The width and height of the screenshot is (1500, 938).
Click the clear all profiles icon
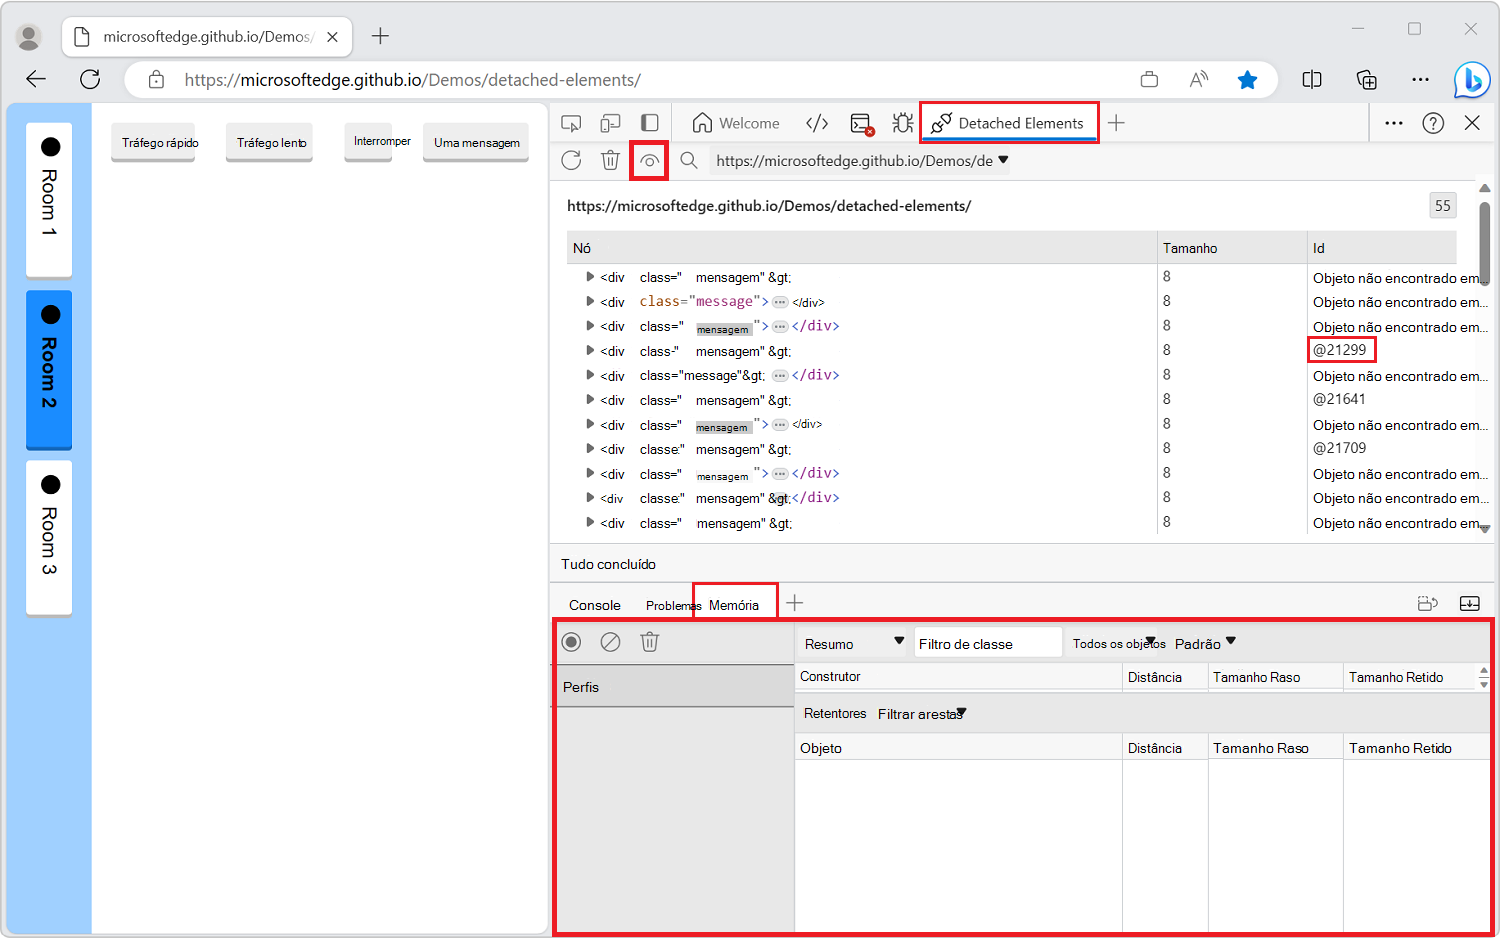(610, 642)
